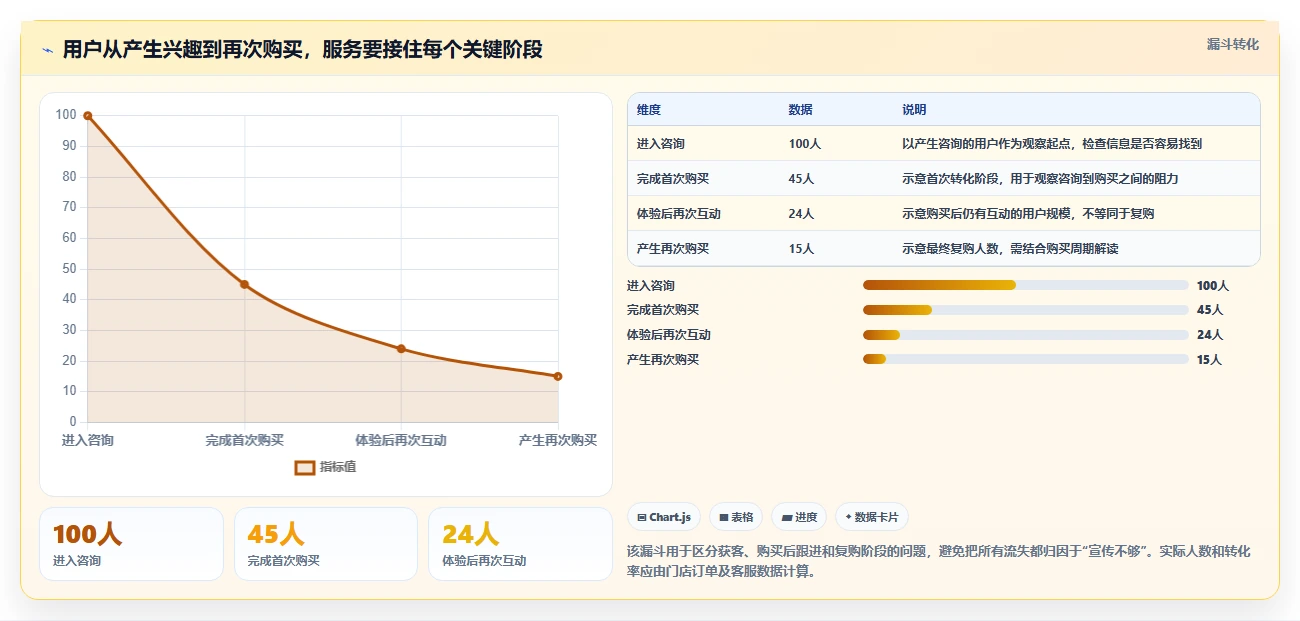Select the 完成首次购买 table row cell

673,179
